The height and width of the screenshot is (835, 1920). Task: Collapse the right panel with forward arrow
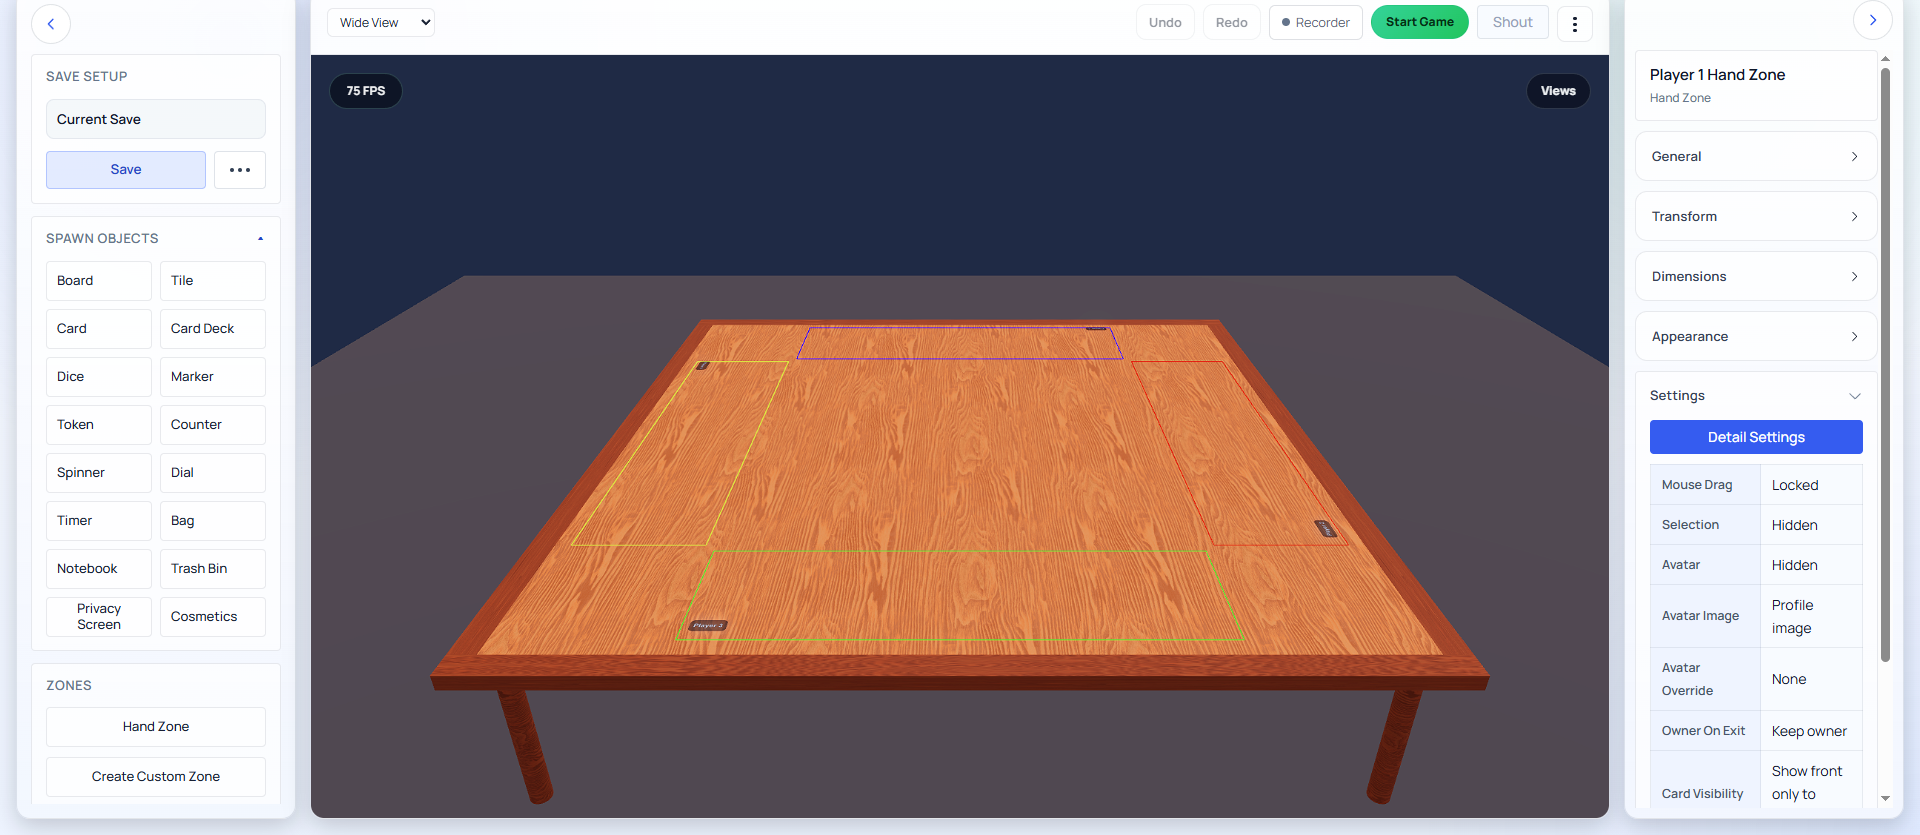[1872, 20]
